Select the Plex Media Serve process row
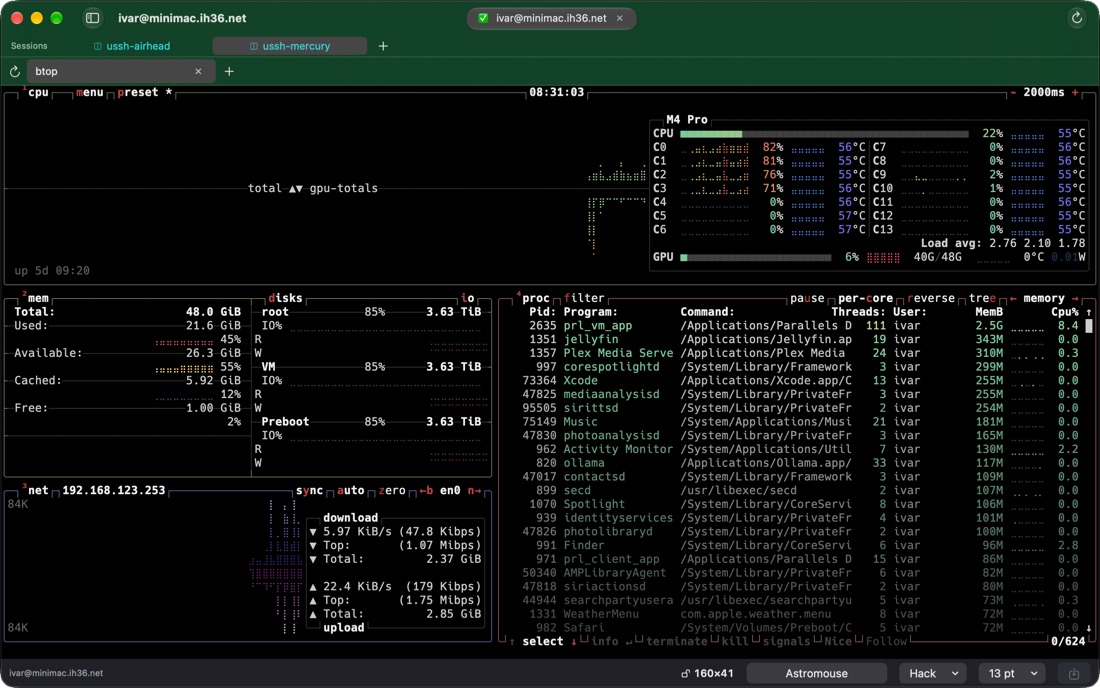 [800, 353]
